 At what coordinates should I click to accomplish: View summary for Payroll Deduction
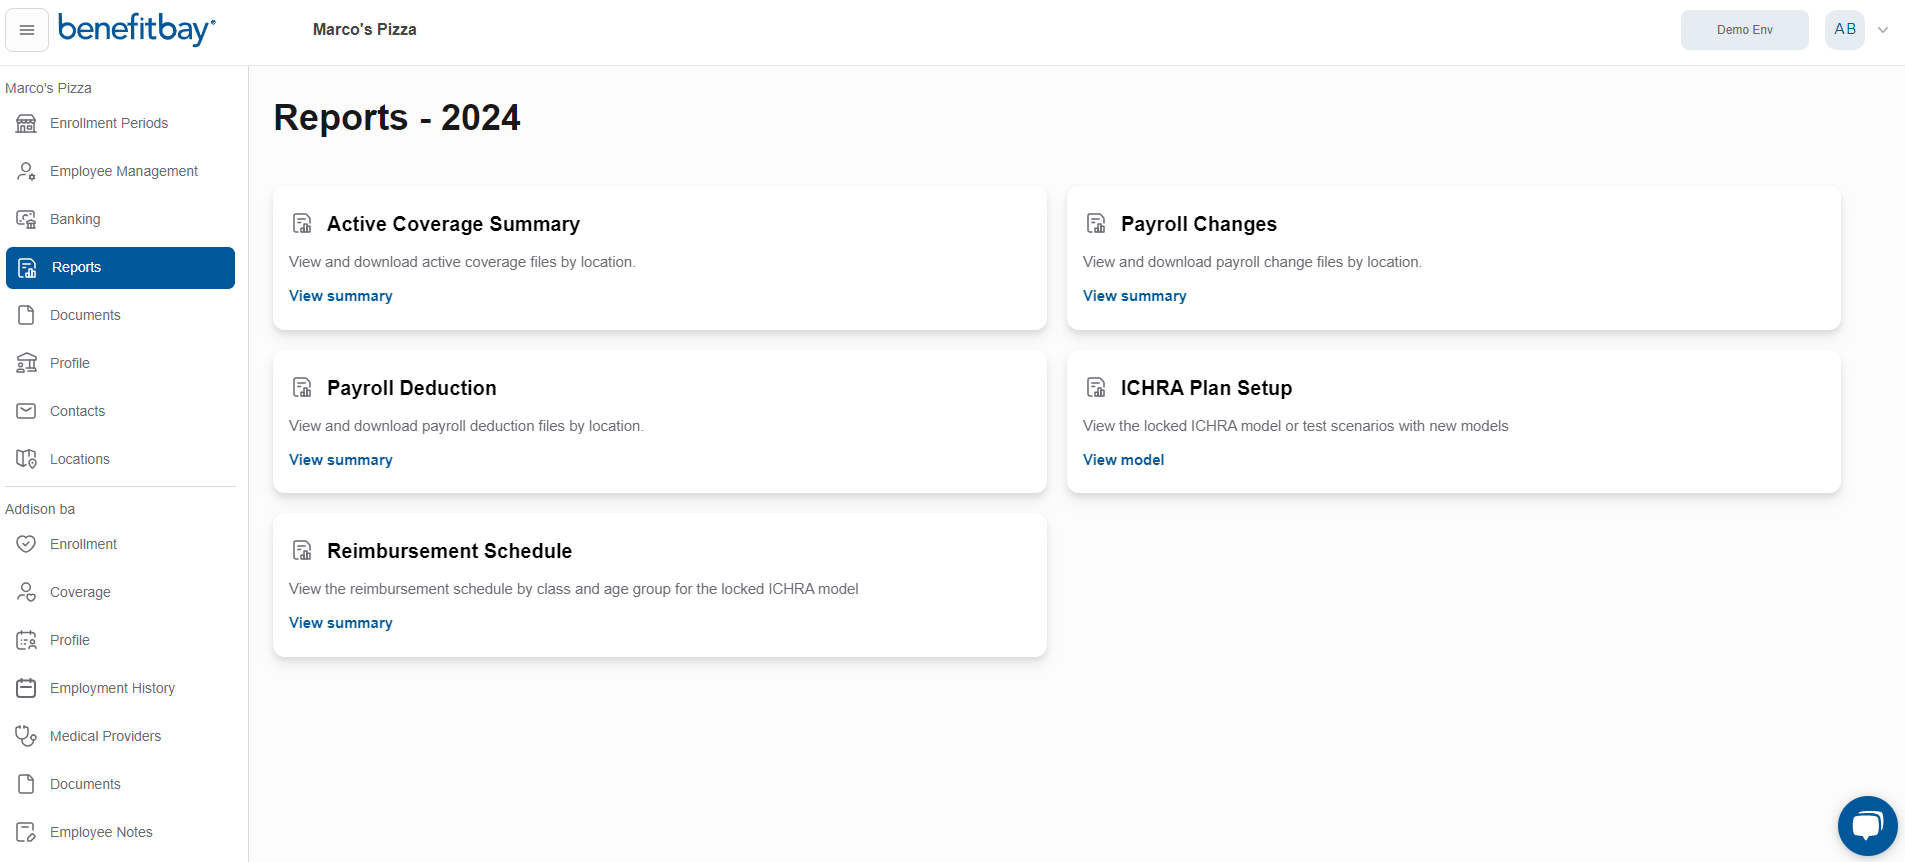[341, 460]
